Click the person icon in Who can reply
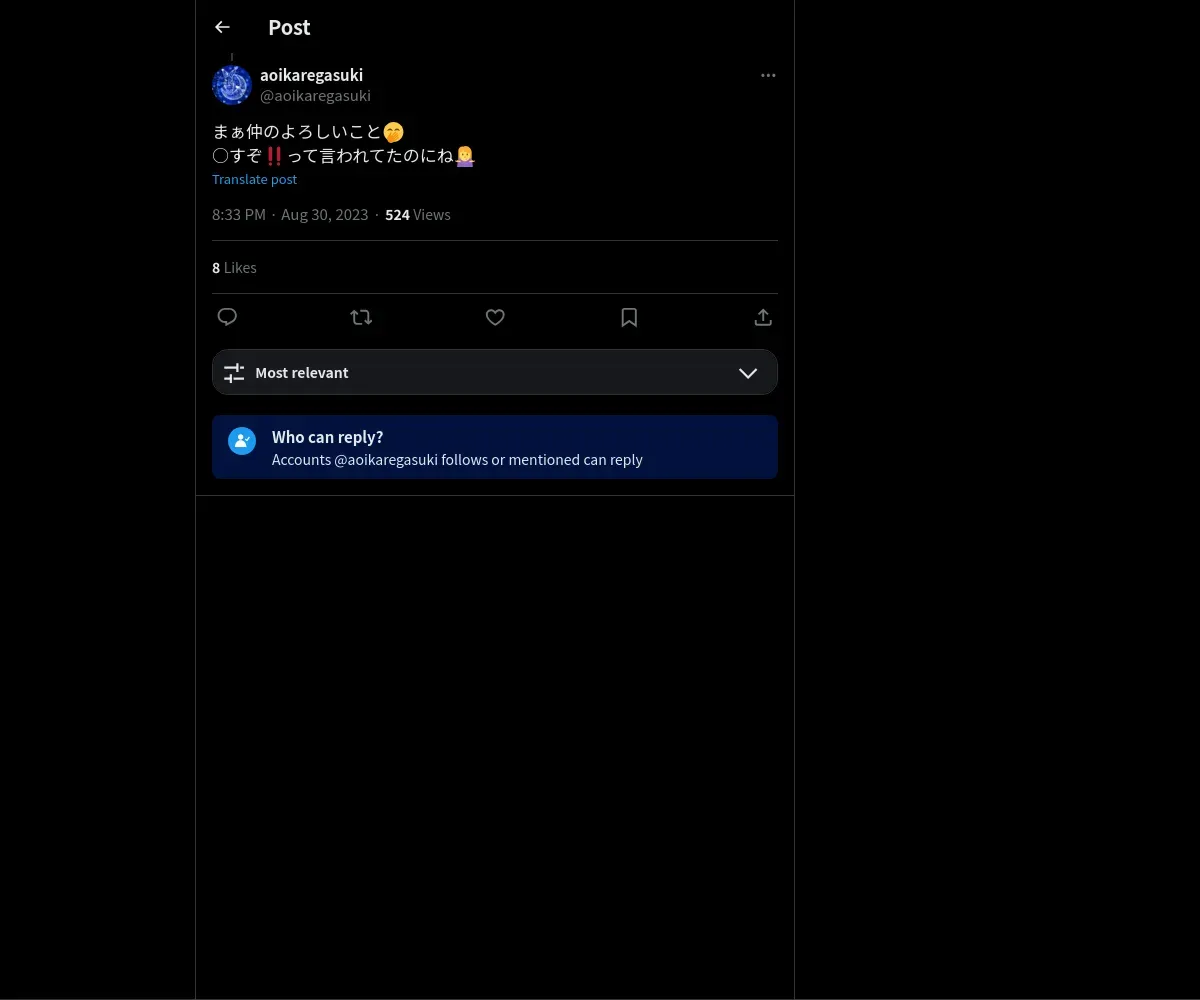 (x=242, y=441)
